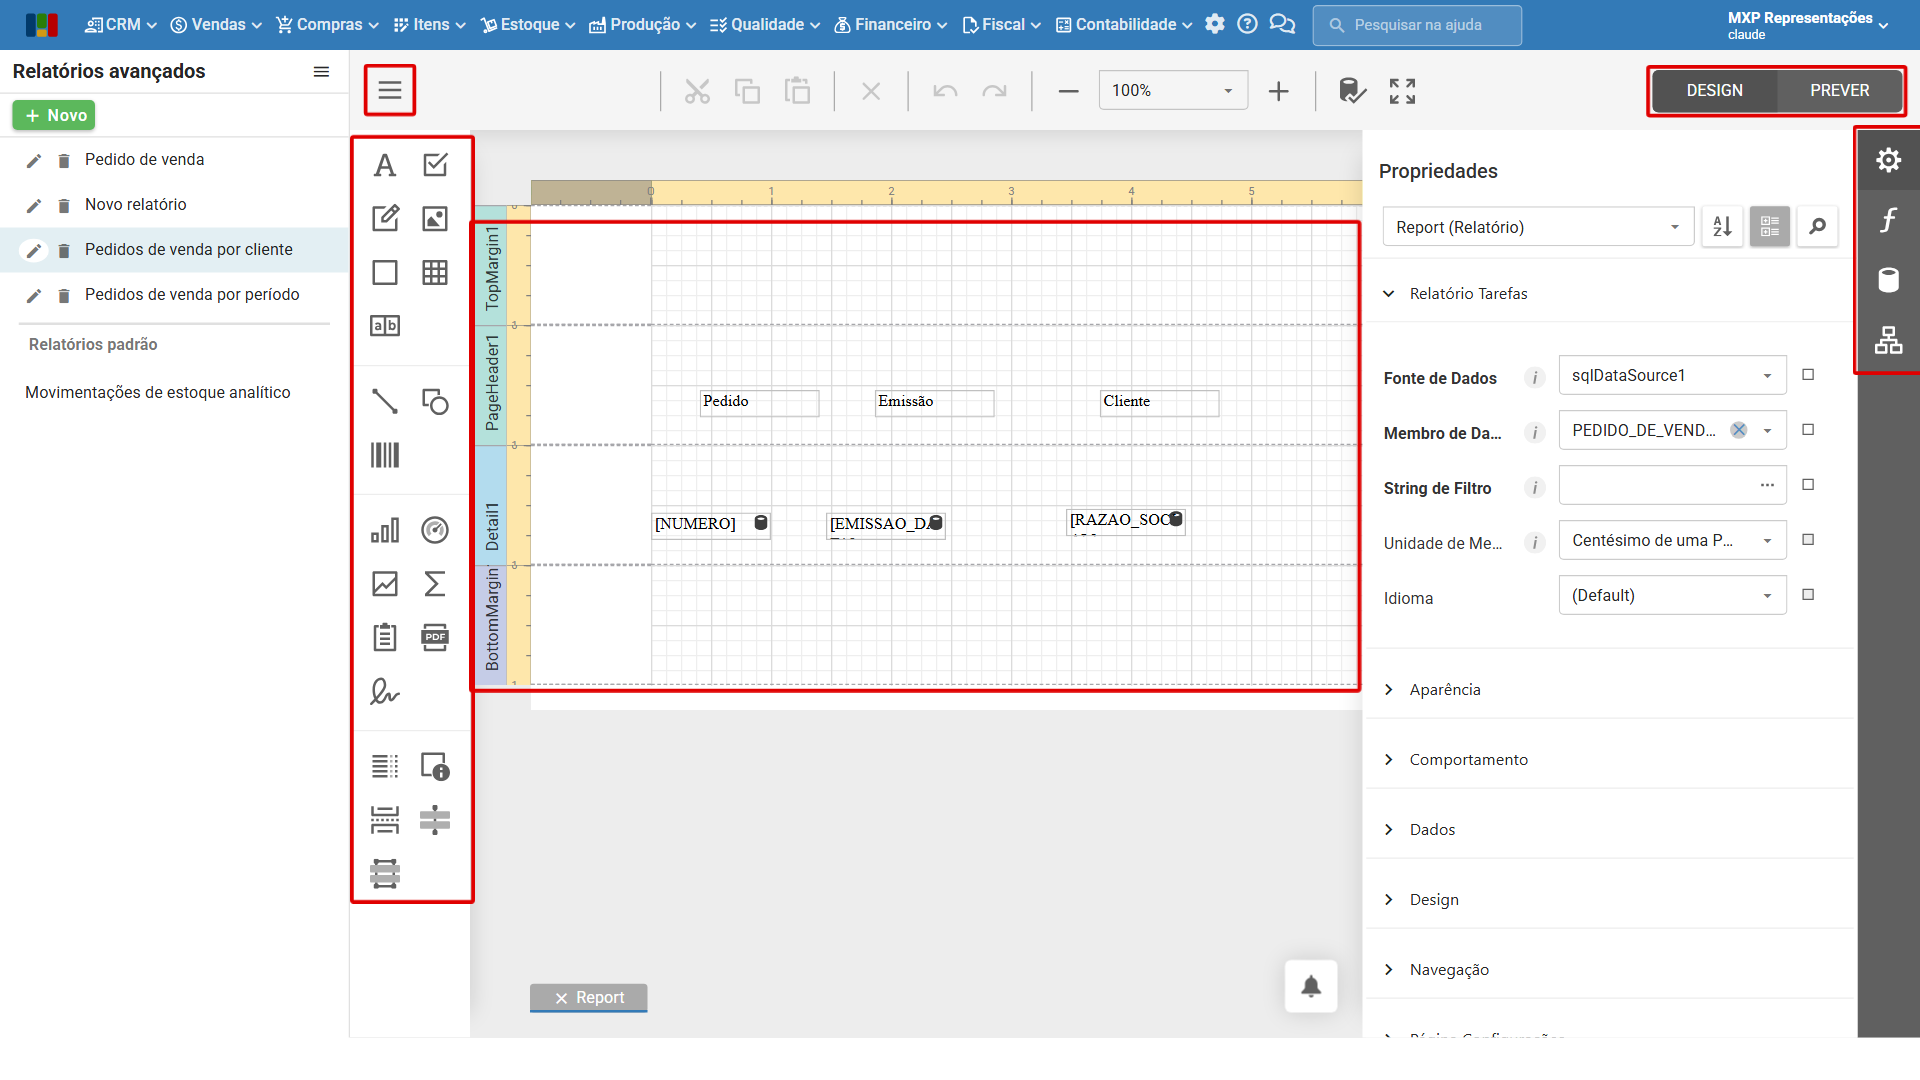Open Movimentações de estoque analítico report
Viewport: 1920px width, 1080px height.
pyautogui.click(x=158, y=393)
